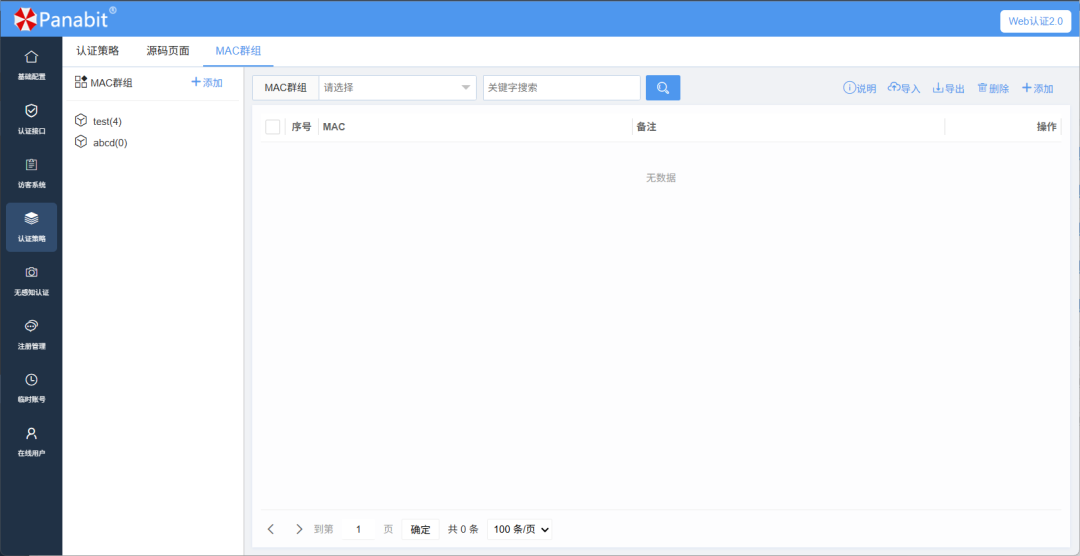This screenshot has height=556, width=1080.
Task: Open the 注册管理 chat bubble sidebar icon
Action: [x=31, y=326]
